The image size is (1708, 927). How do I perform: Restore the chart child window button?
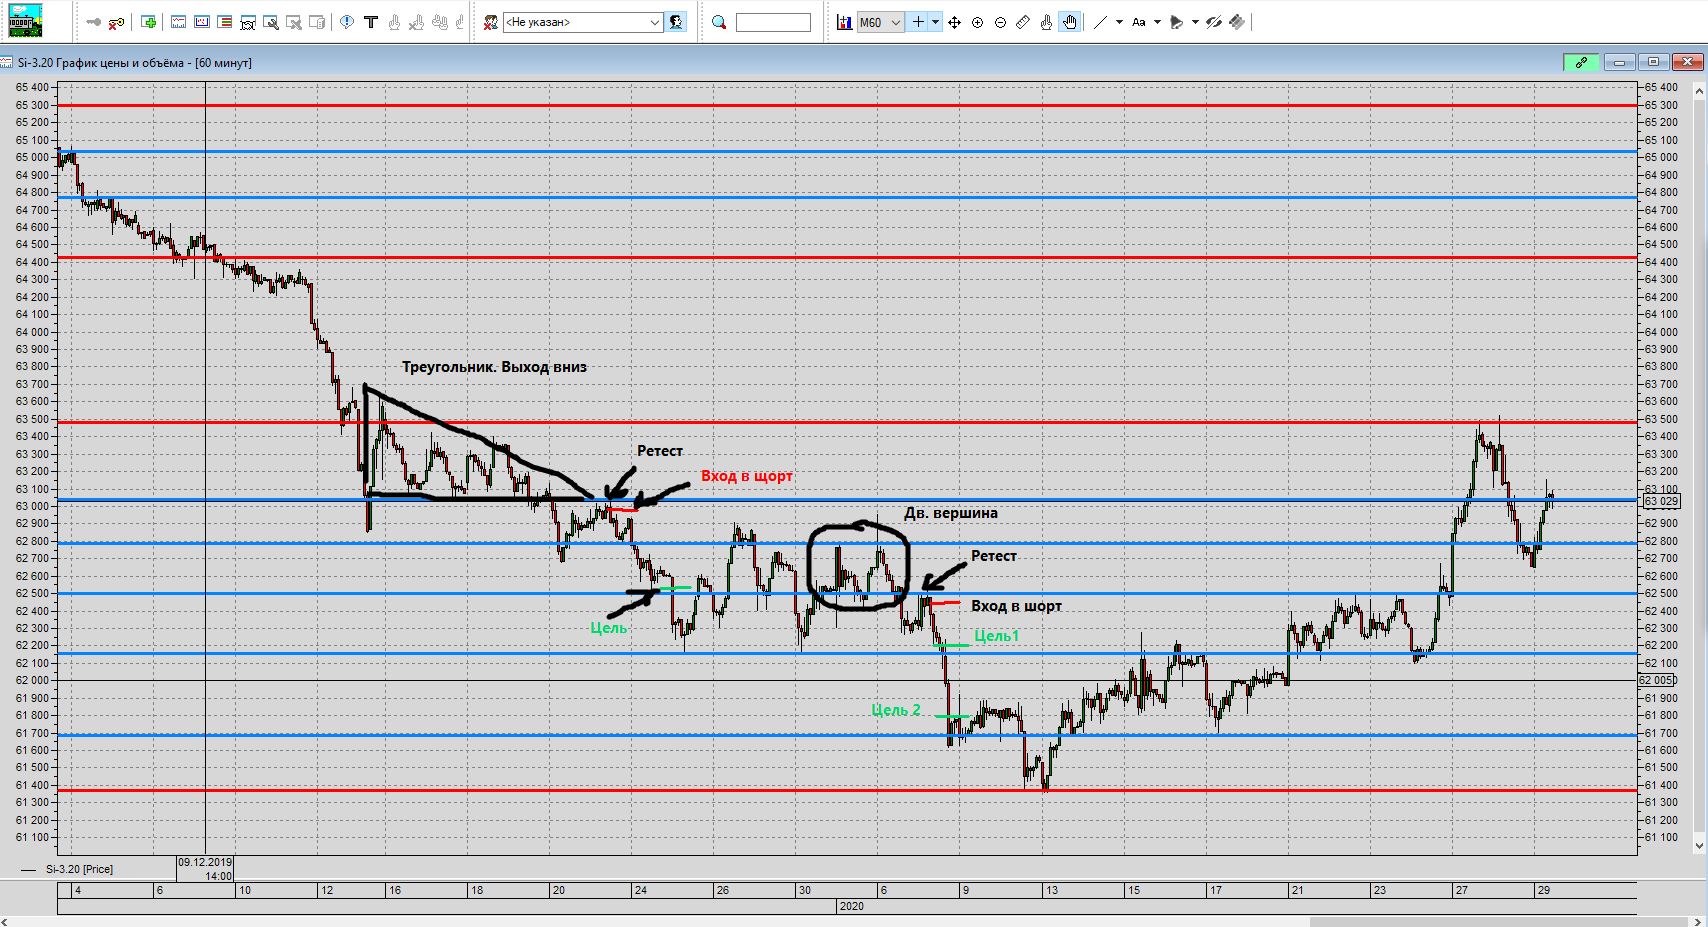coord(1653,62)
